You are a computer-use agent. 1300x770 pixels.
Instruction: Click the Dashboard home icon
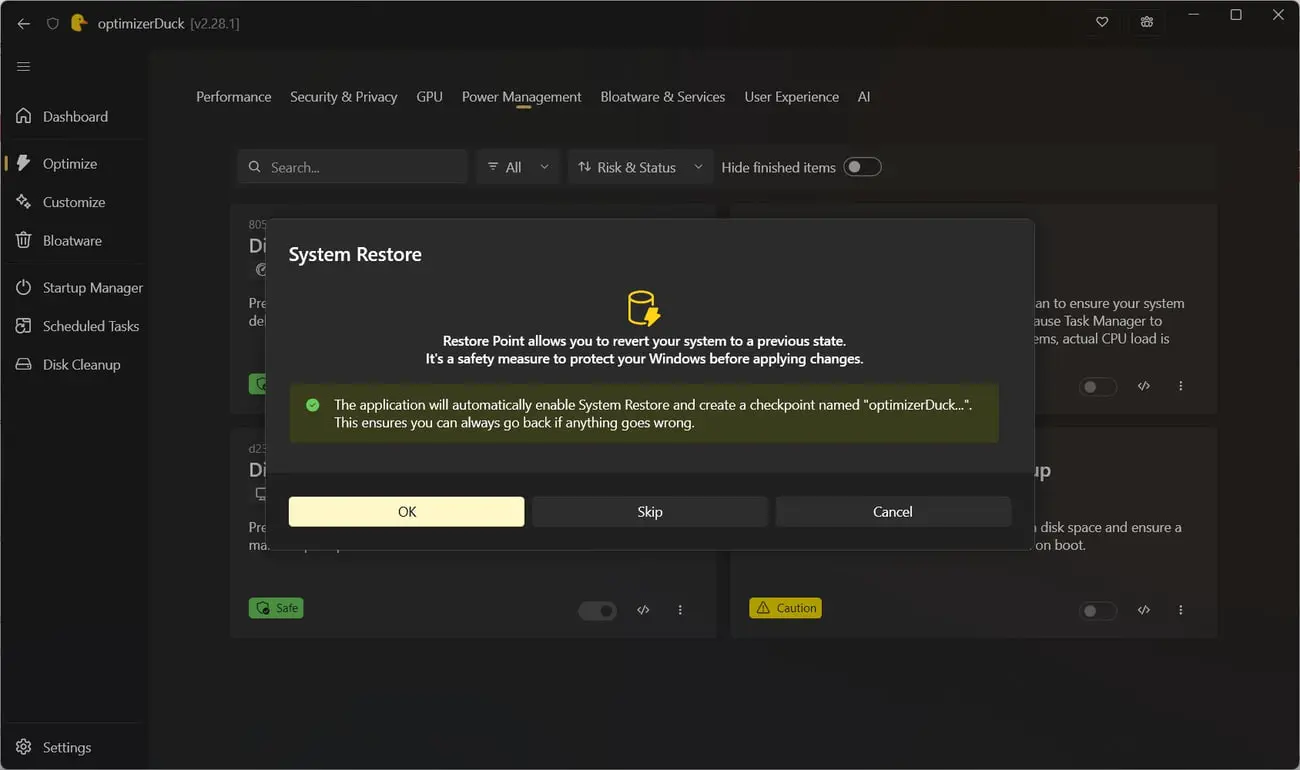(24, 116)
